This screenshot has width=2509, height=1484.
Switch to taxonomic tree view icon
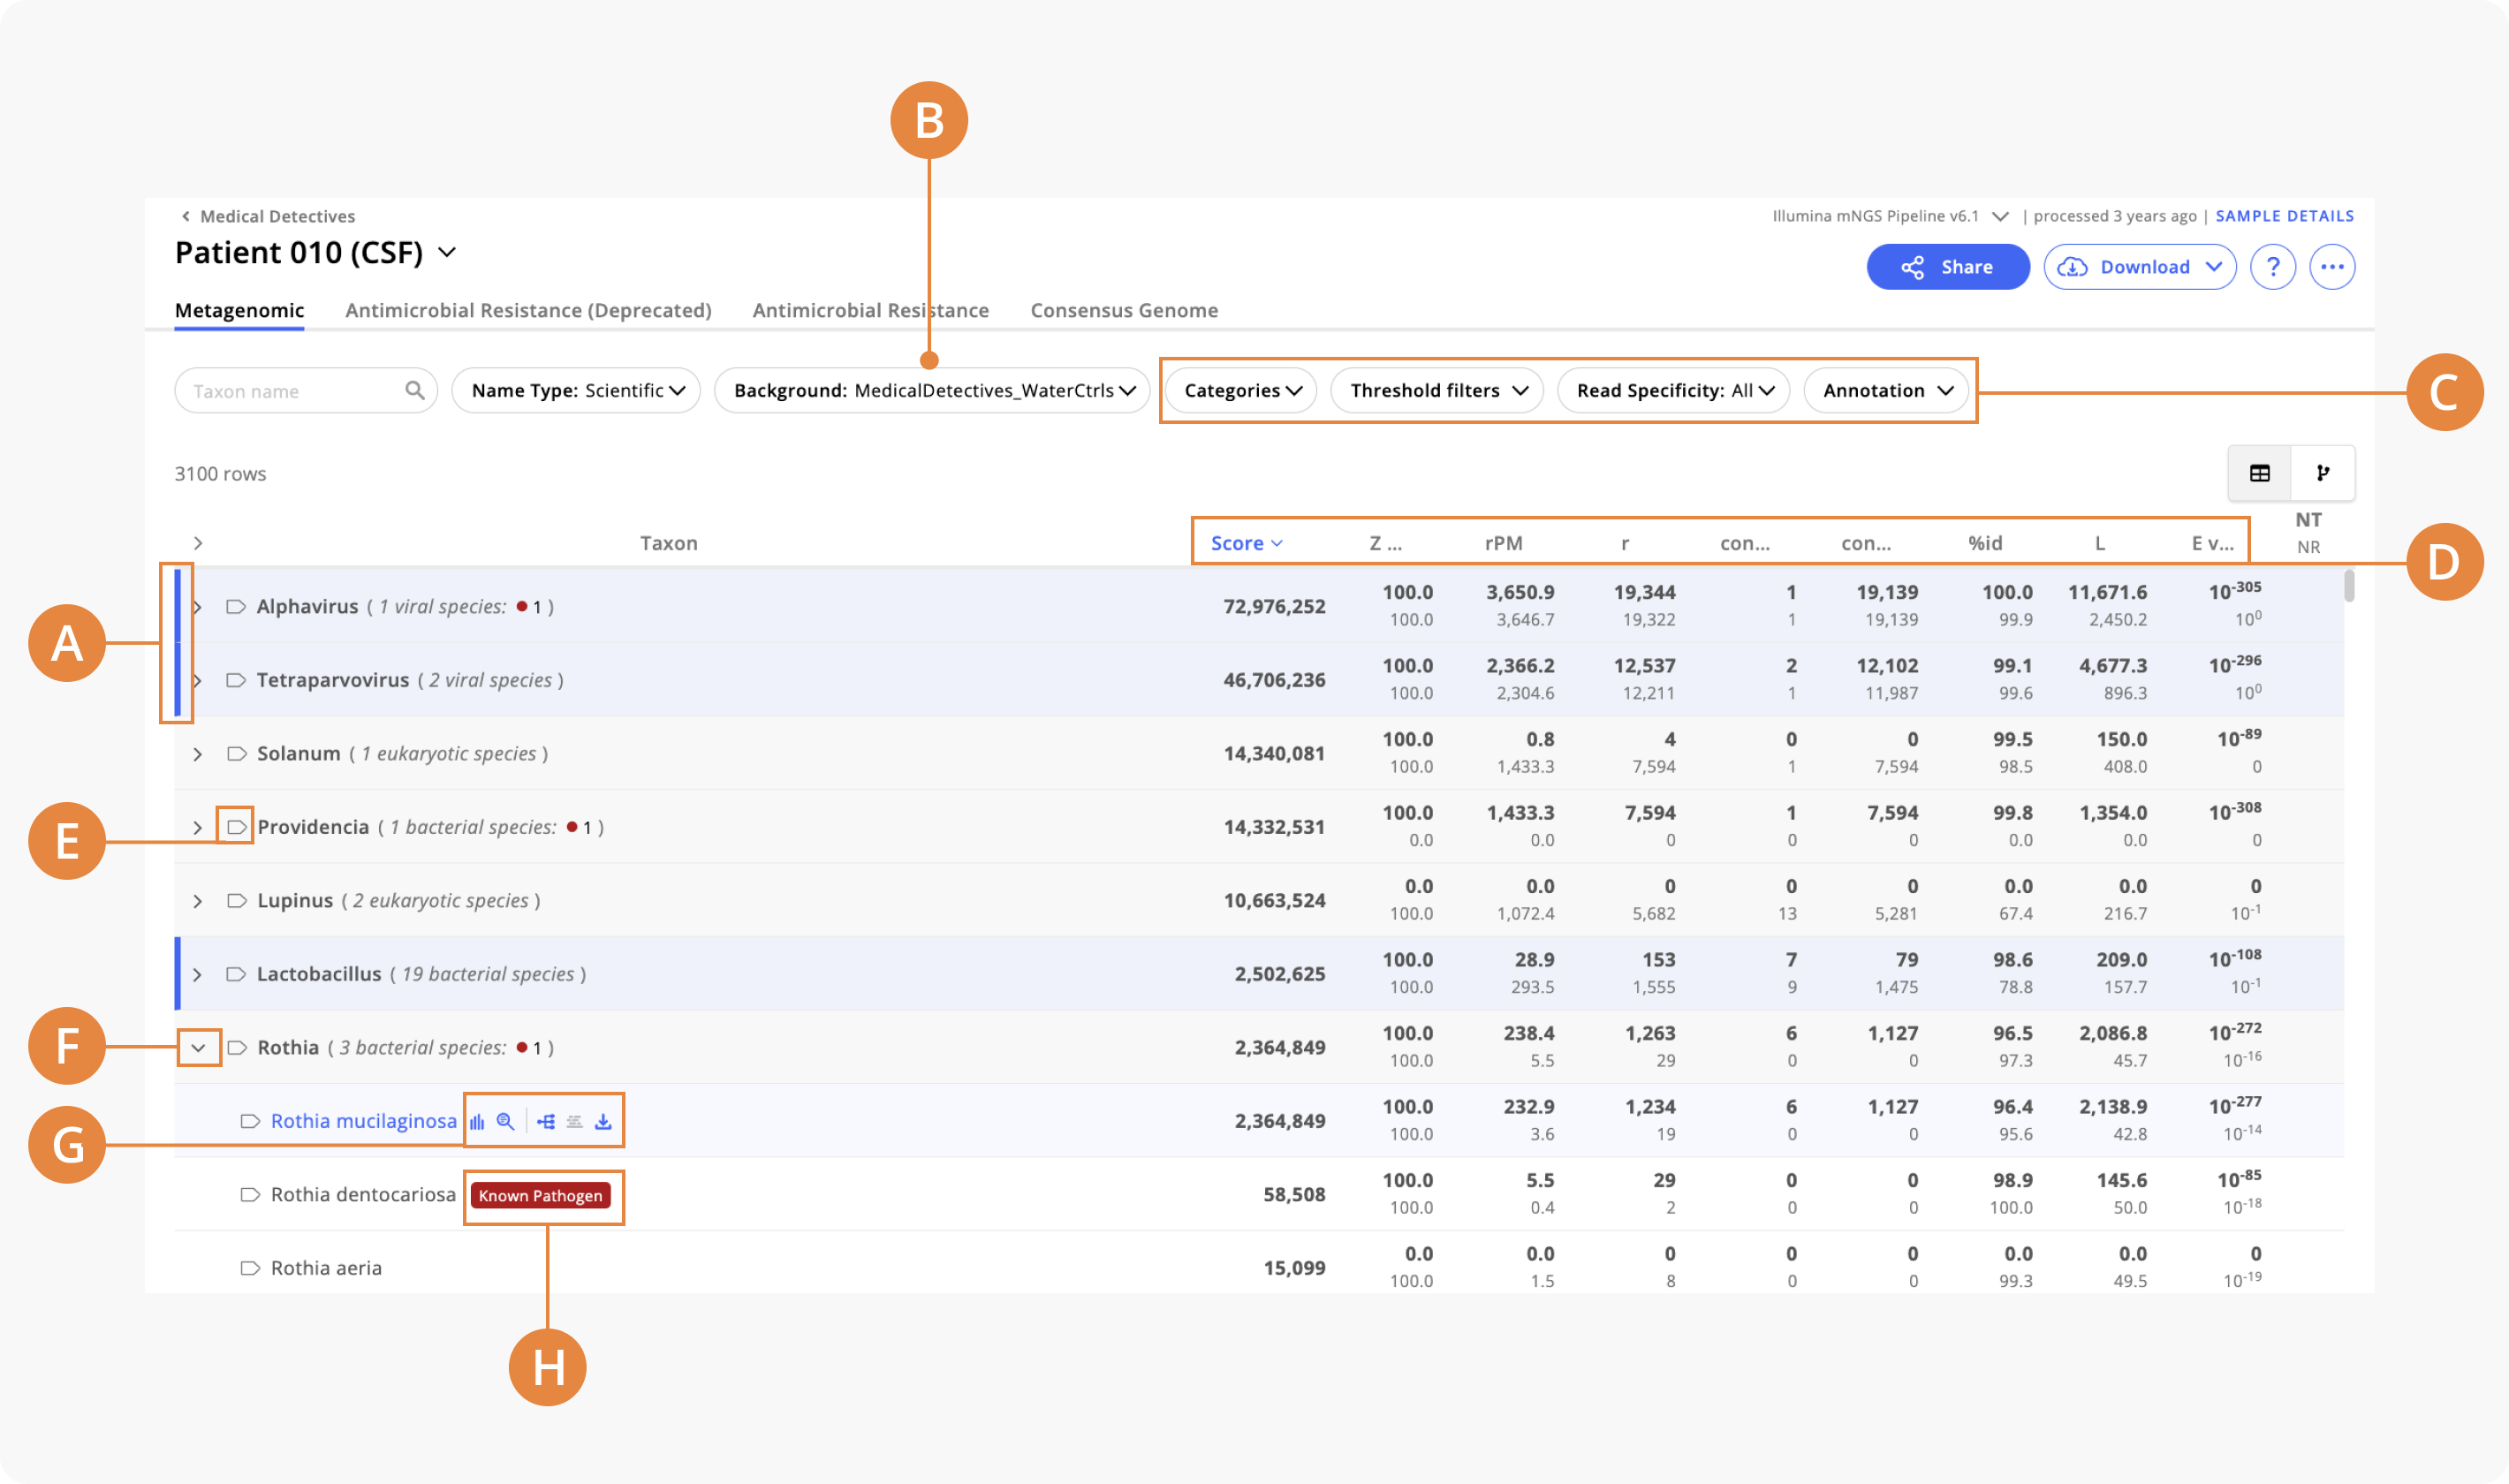pos(2322,473)
